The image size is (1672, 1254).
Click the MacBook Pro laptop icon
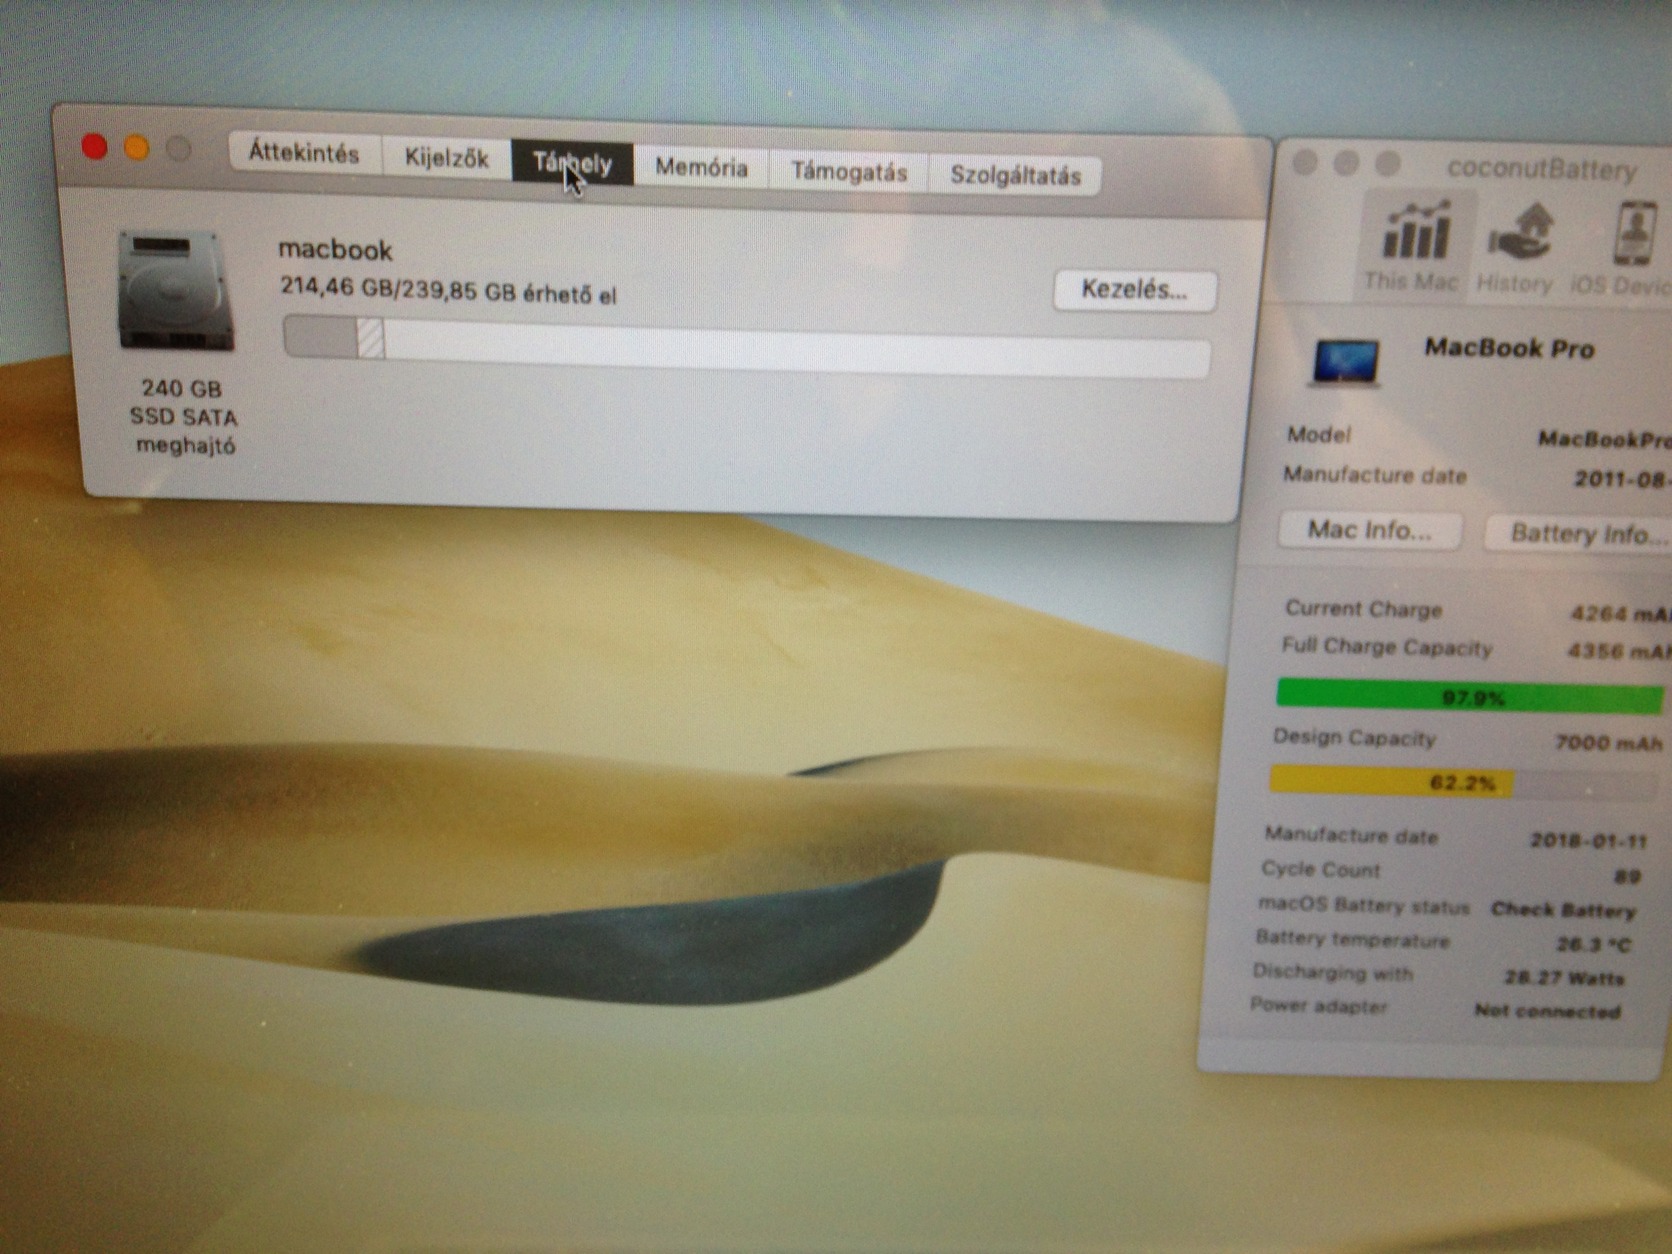[1346, 362]
